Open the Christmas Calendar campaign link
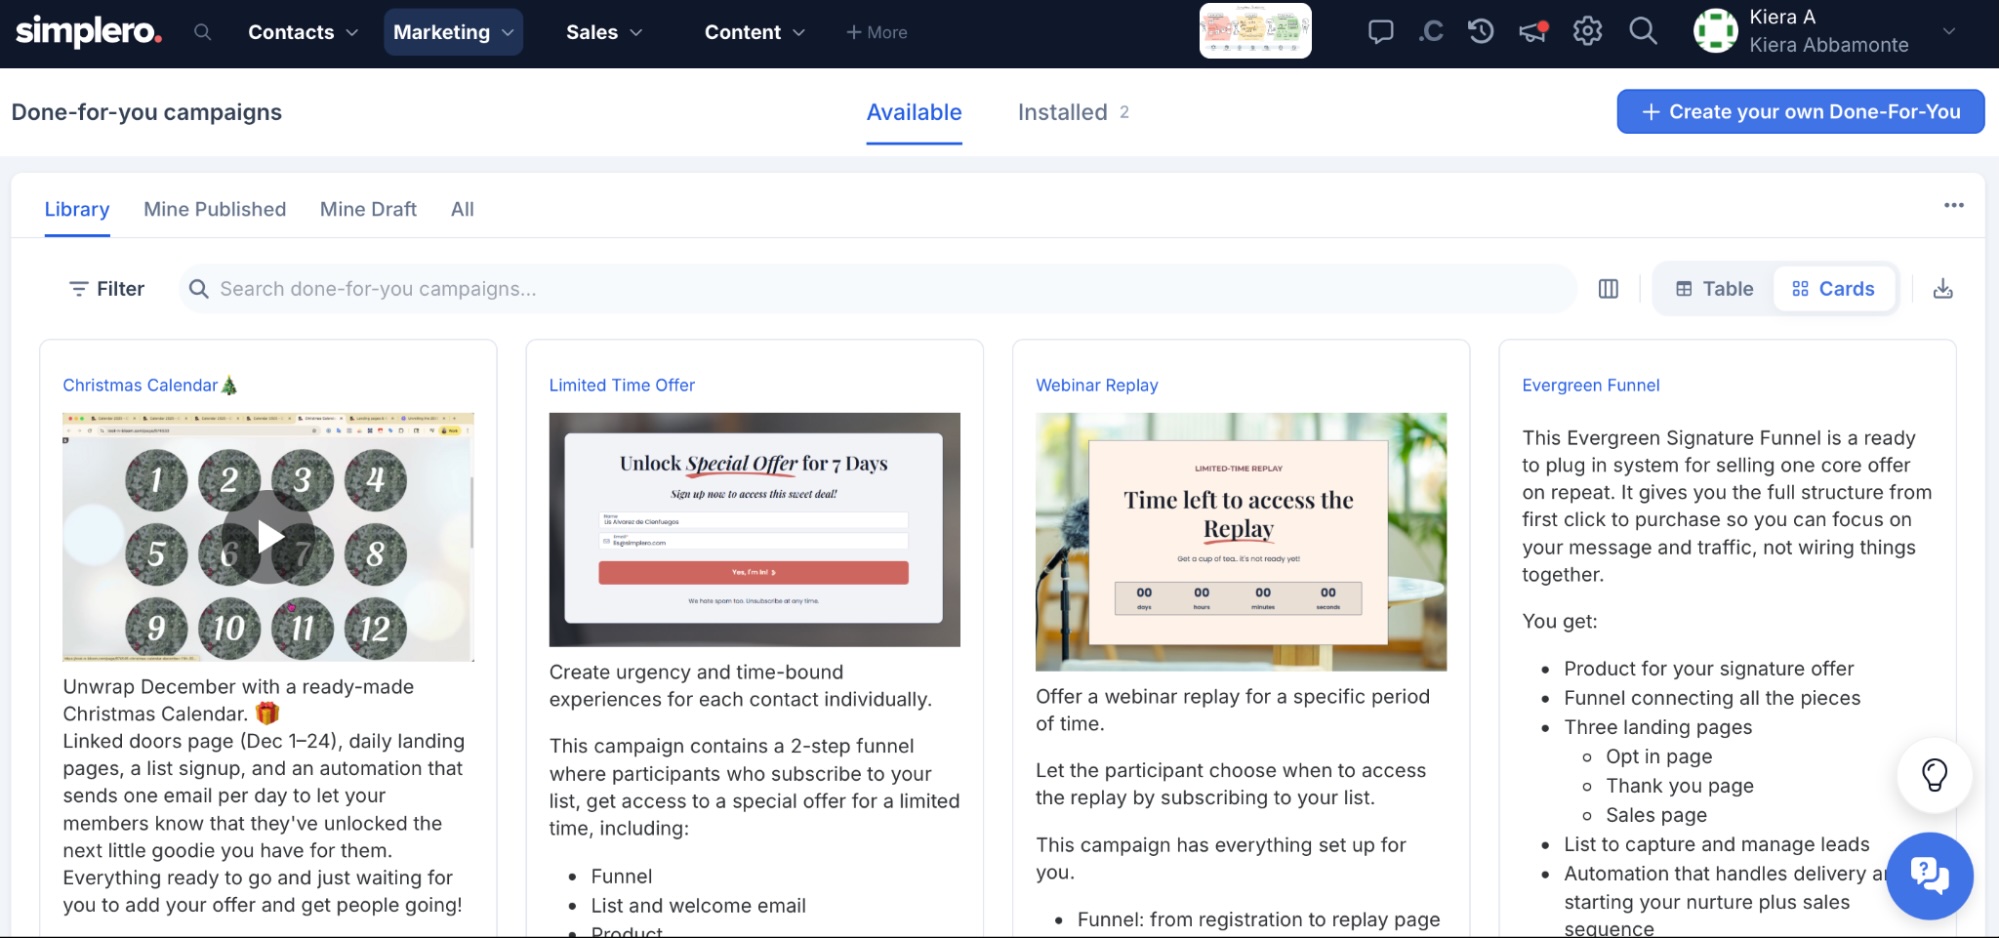 (150, 385)
